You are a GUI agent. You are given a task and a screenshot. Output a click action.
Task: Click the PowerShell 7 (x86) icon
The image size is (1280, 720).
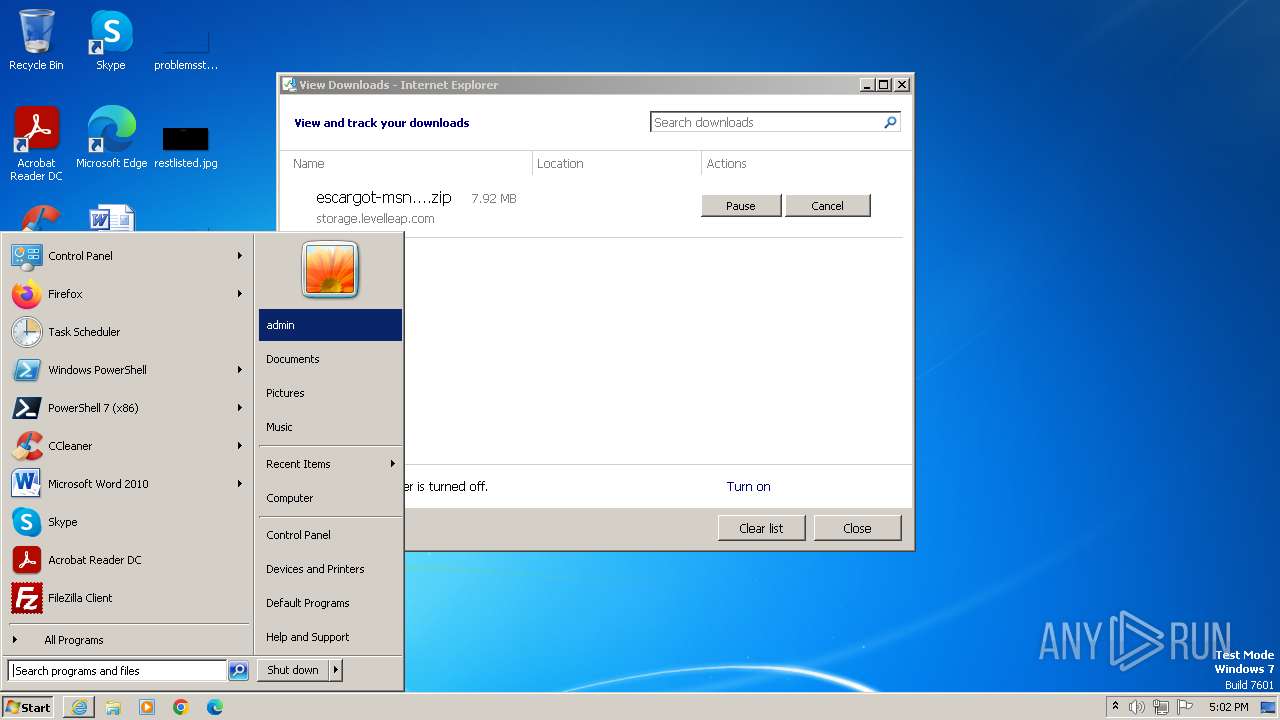coord(26,408)
